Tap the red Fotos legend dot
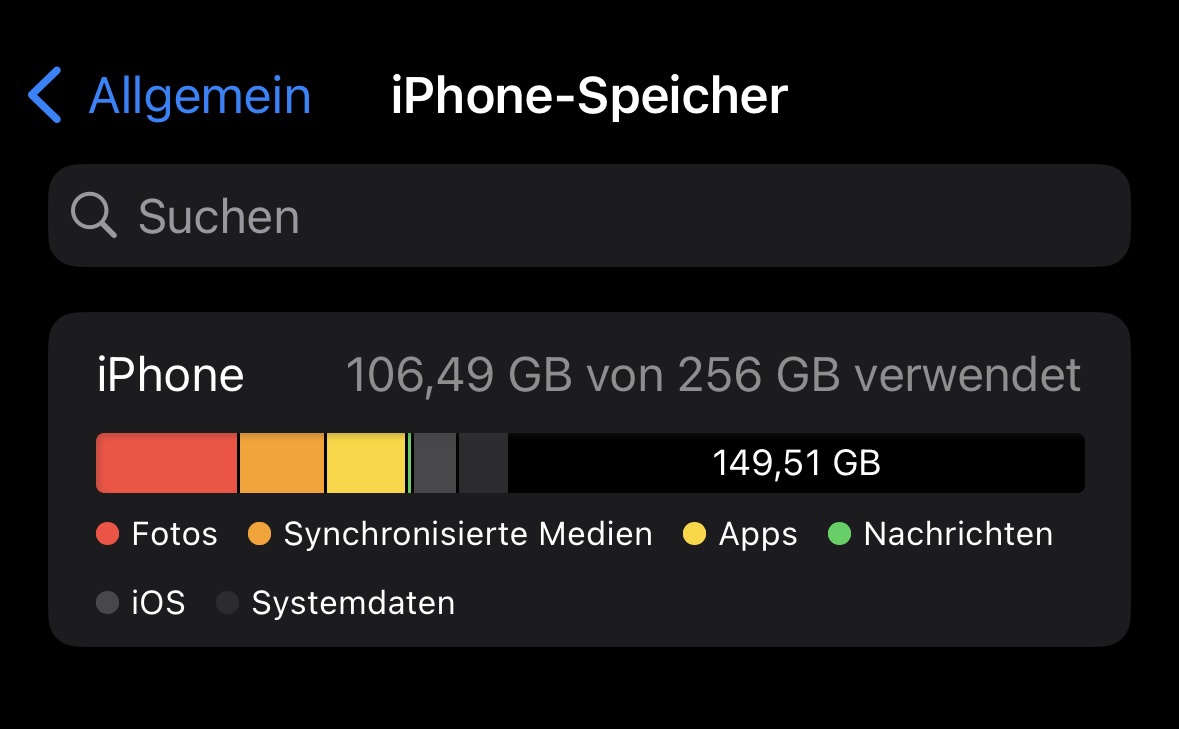The height and width of the screenshot is (729, 1179). click(108, 535)
